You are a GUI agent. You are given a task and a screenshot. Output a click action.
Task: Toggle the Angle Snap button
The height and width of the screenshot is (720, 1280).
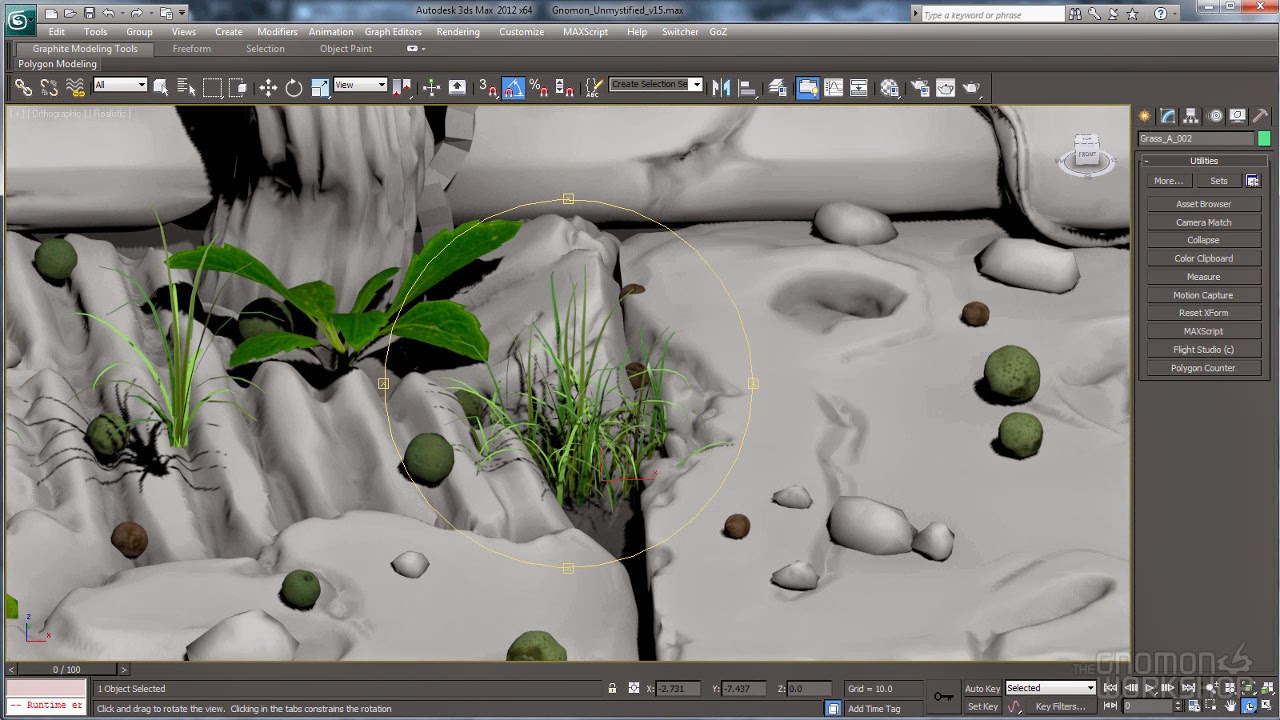[x=513, y=88]
